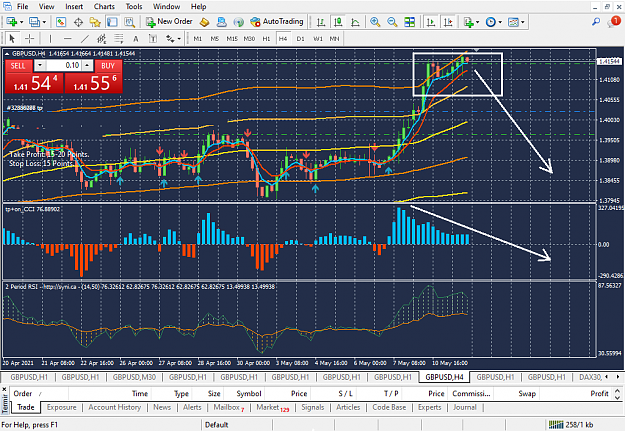Image resolution: width=625 pixels, height=431 pixels.
Task: Open the Account History terminal tab
Action: [x=115, y=407]
